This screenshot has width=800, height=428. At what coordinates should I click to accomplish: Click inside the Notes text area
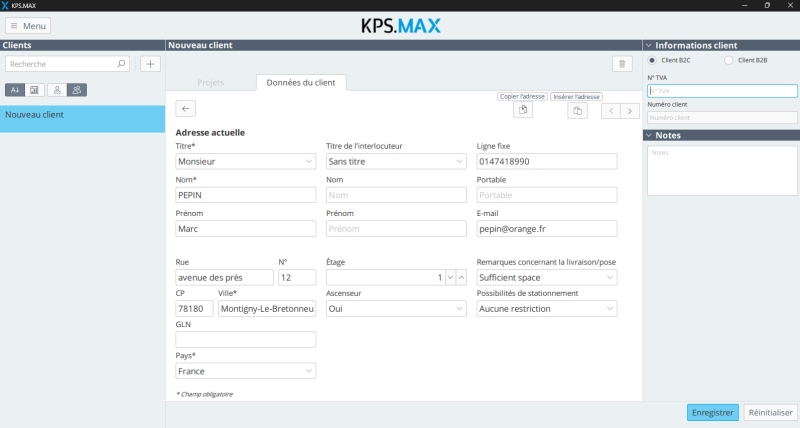(x=722, y=170)
